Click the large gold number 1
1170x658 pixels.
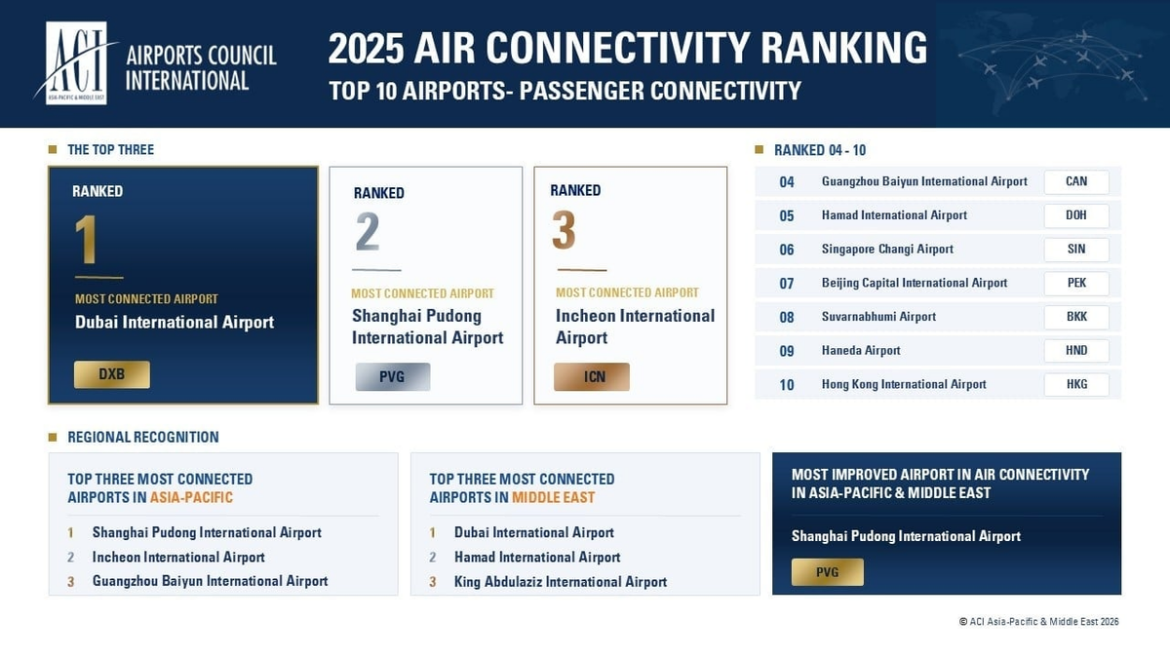point(86,239)
